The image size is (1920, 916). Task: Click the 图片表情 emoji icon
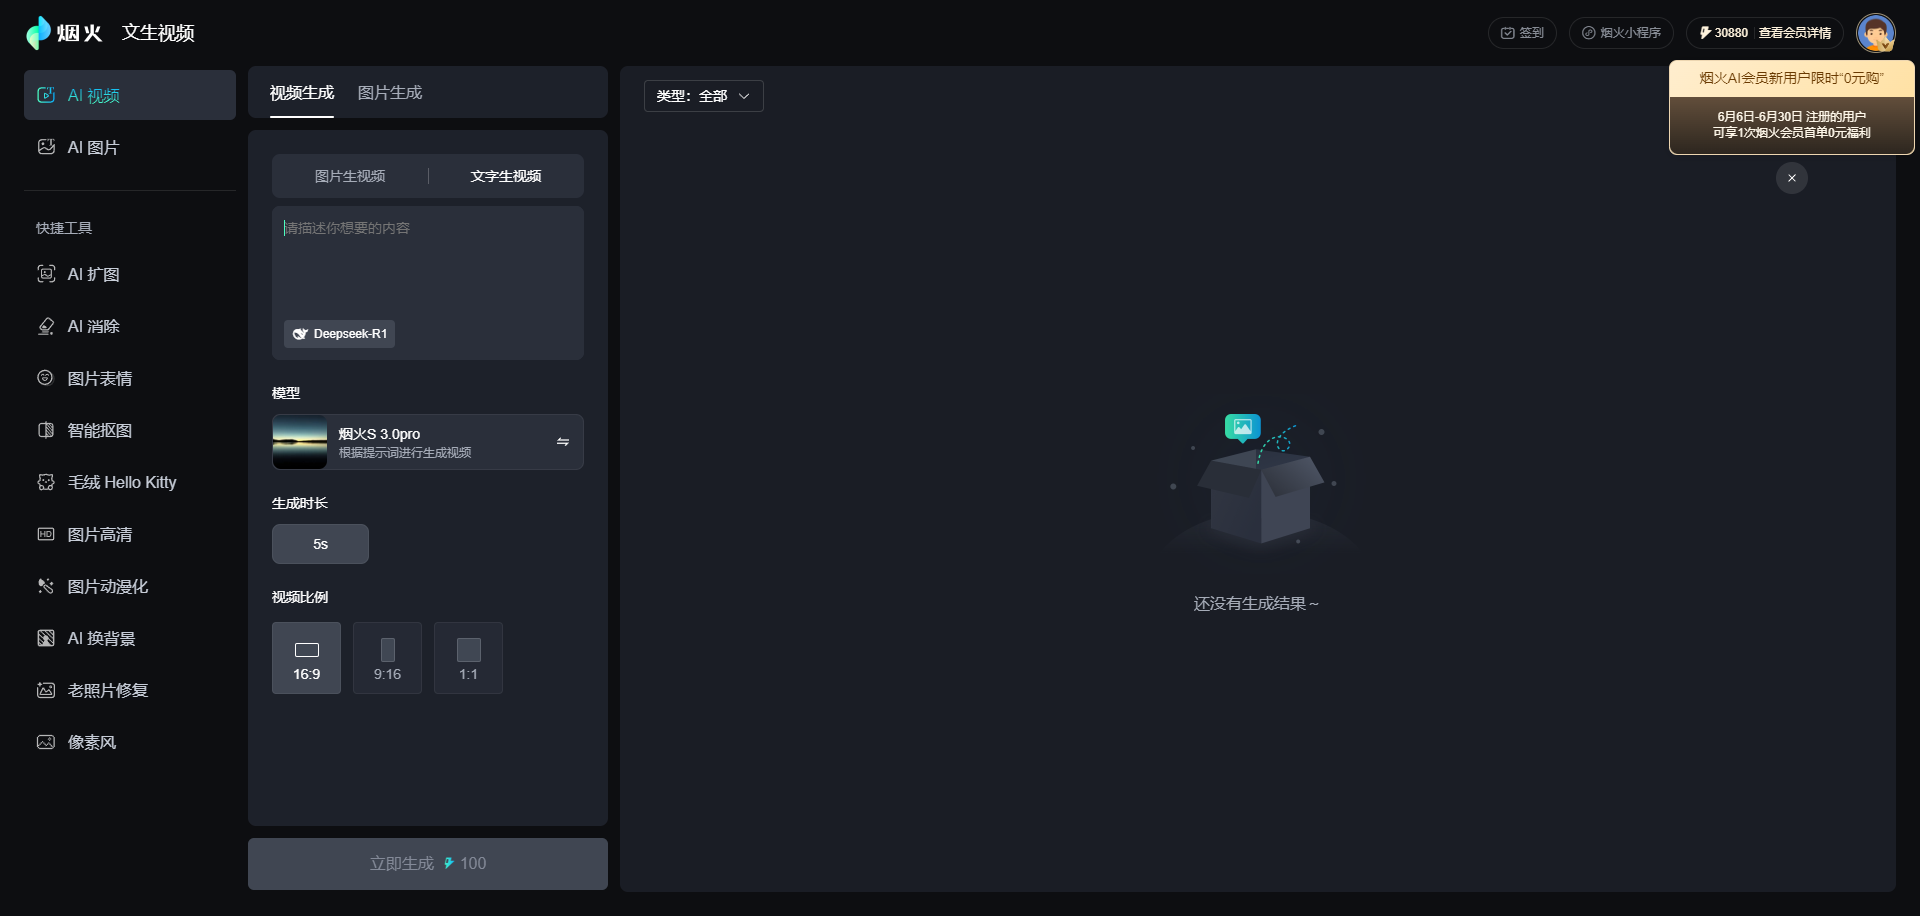coord(46,378)
